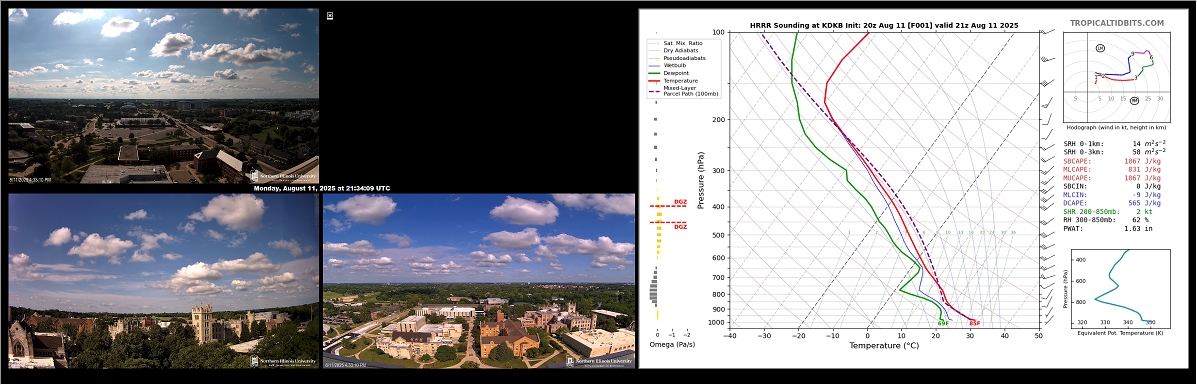
Task: Click the Mixed-Layer Parcel Path legend entry
Action: point(683,90)
